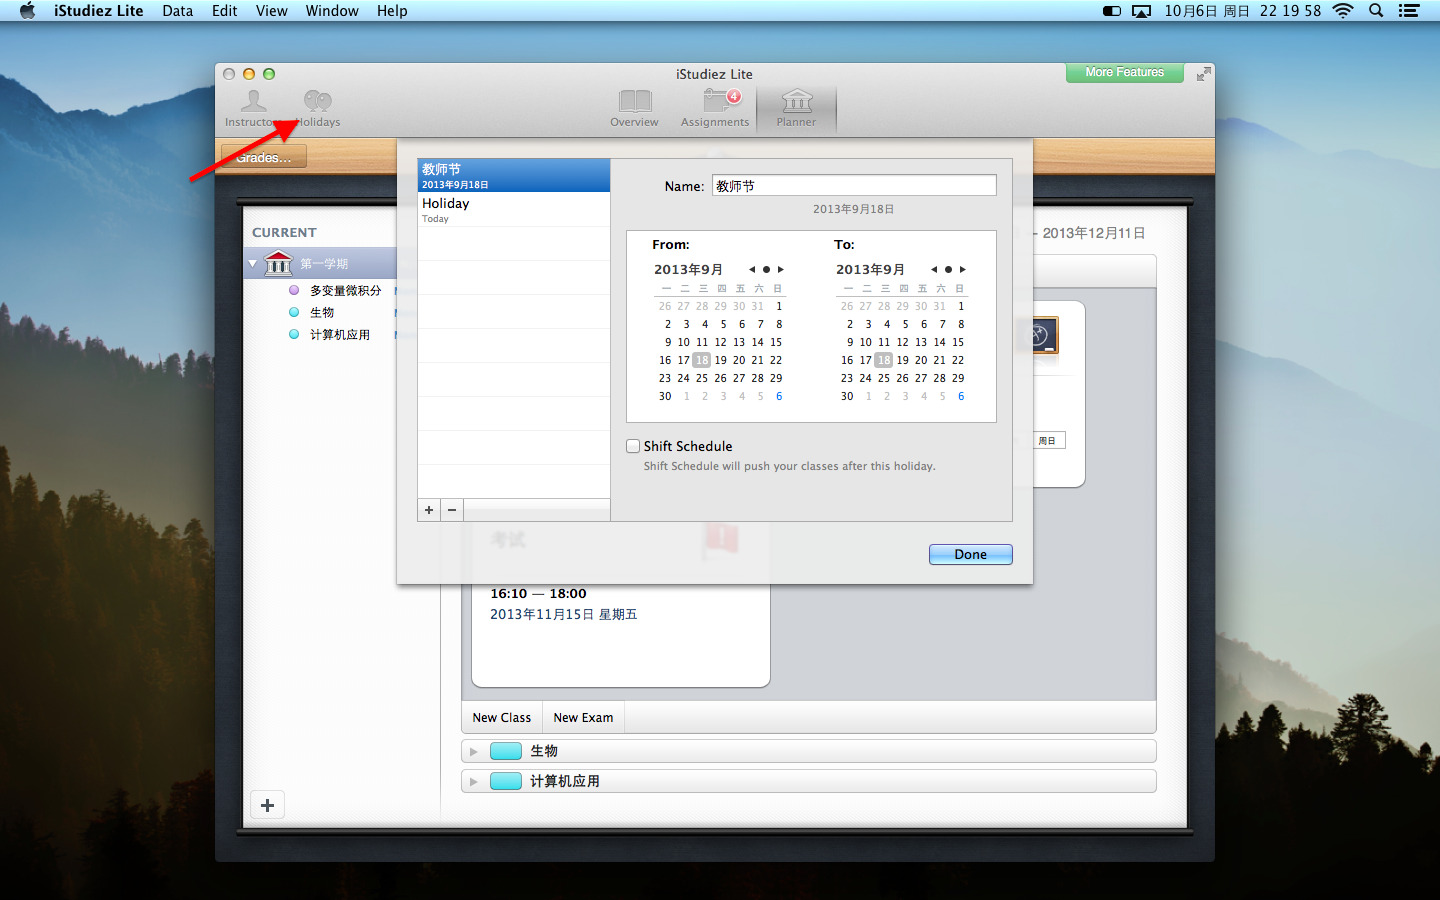1440x900 pixels.
Task: Go to the next month in From calendar
Action: 780,270
